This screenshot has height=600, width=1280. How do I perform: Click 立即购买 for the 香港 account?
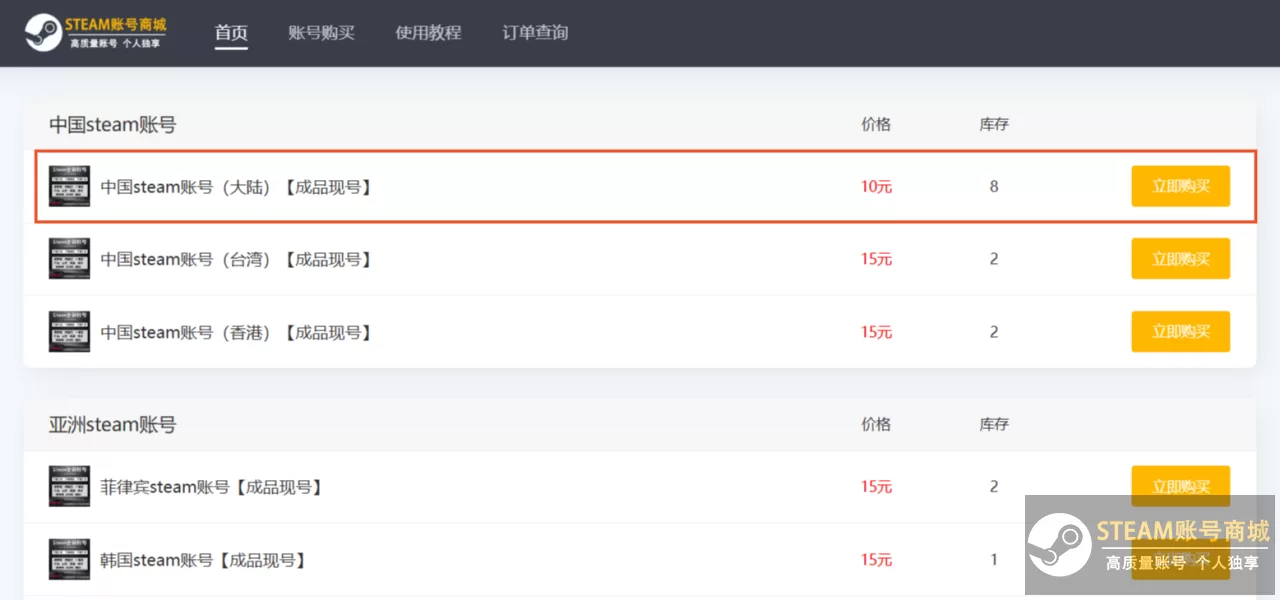[x=1180, y=331]
